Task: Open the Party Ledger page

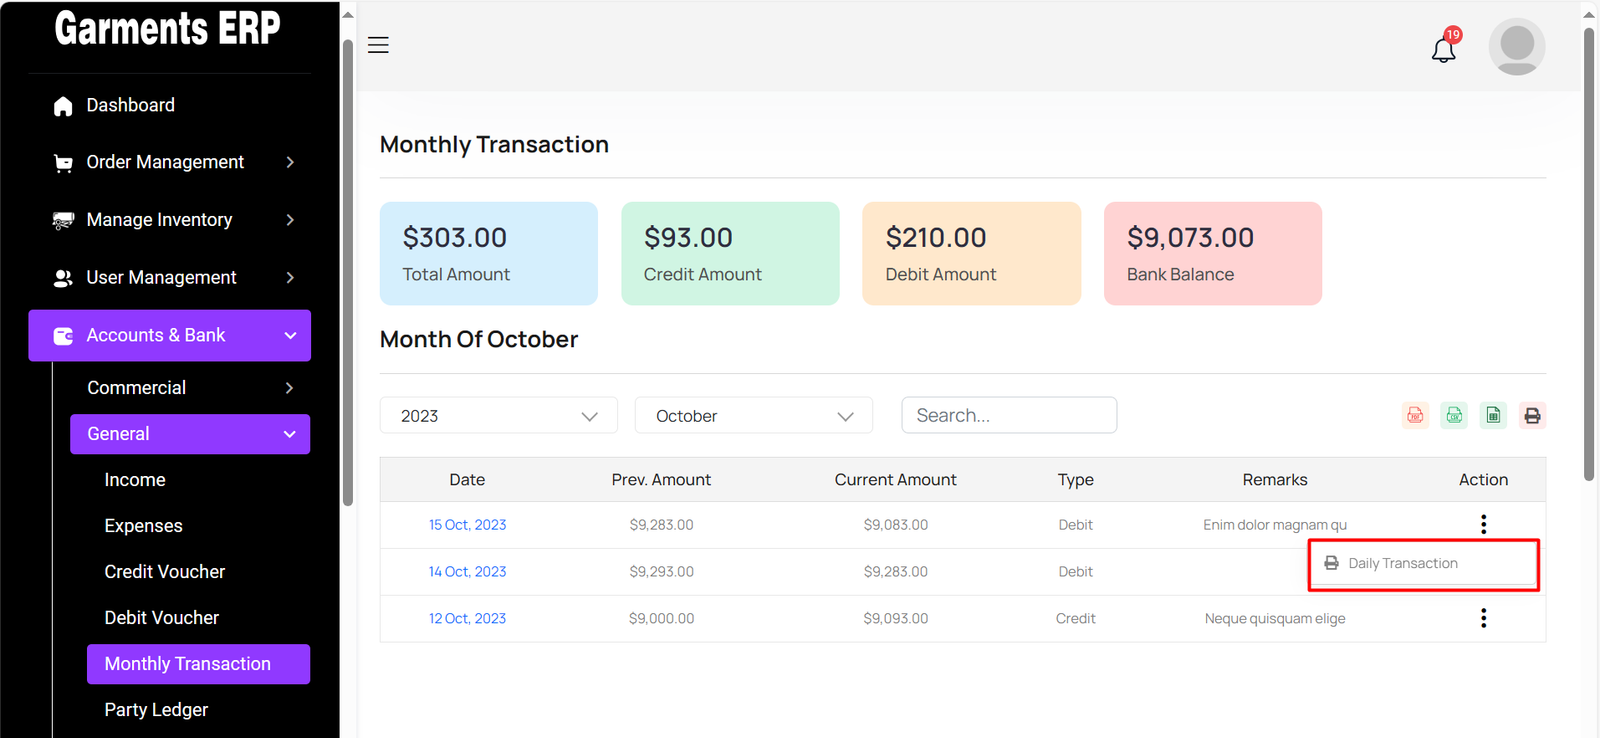Action: click(156, 710)
